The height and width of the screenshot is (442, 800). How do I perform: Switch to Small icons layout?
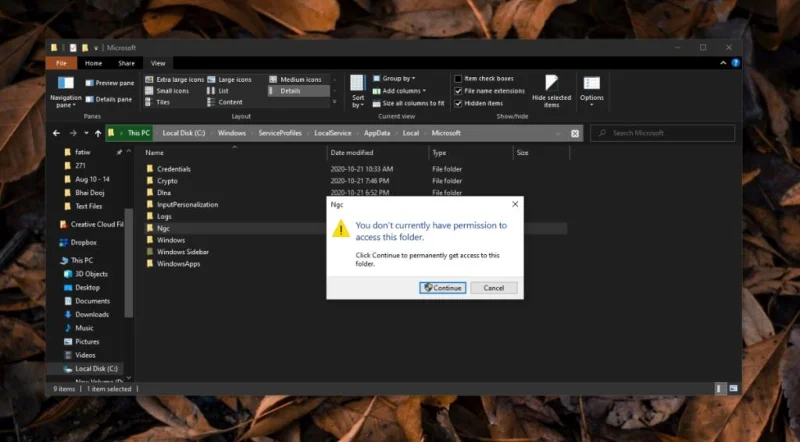click(x=167, y=91)
